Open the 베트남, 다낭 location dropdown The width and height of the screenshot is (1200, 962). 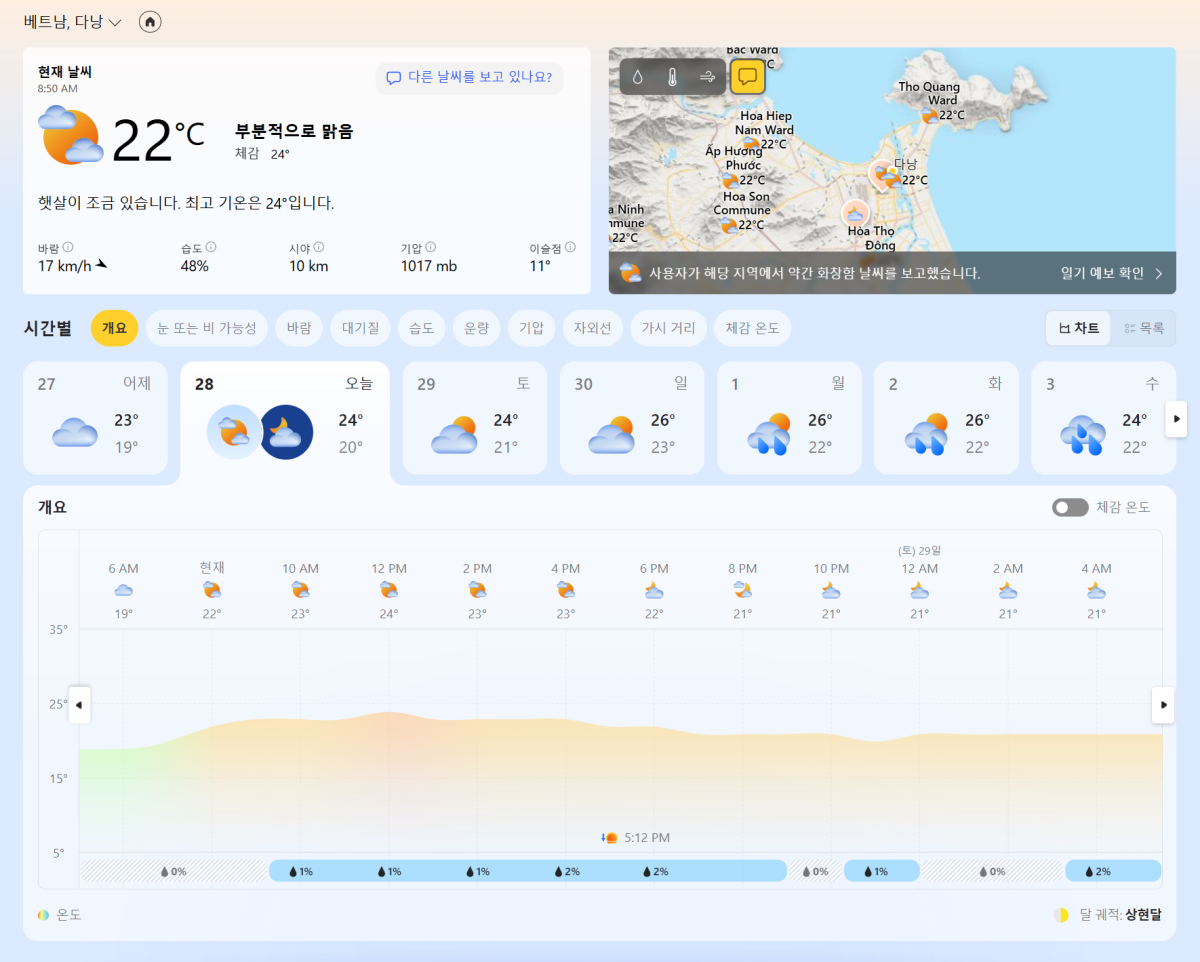73,22
